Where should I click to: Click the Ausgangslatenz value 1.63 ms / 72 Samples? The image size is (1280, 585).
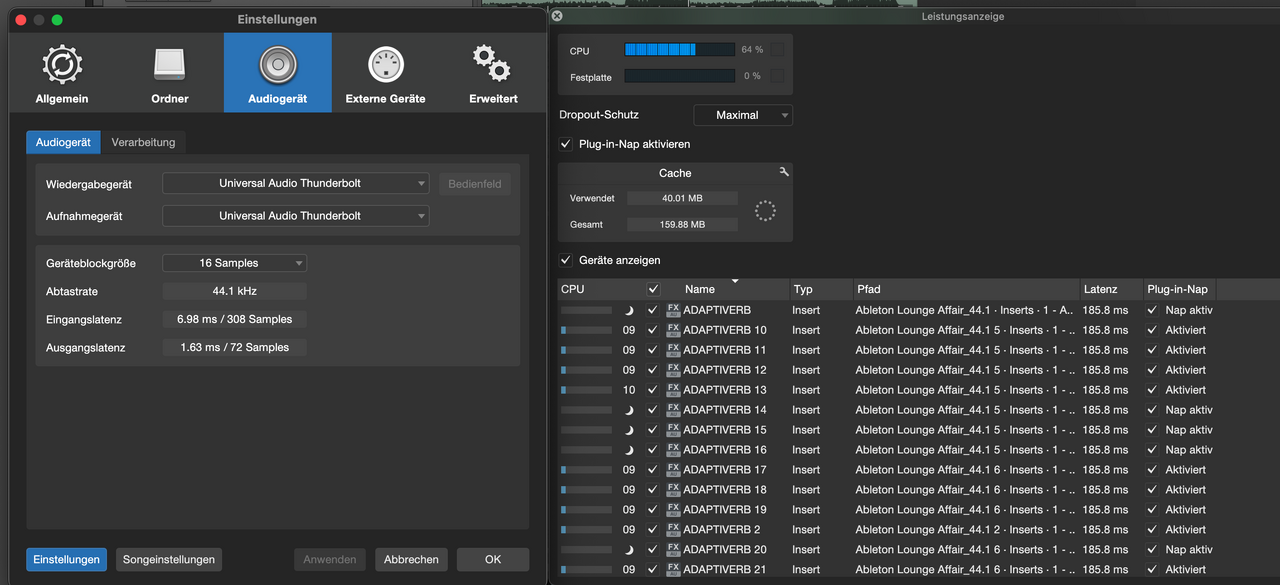(235, 347)
